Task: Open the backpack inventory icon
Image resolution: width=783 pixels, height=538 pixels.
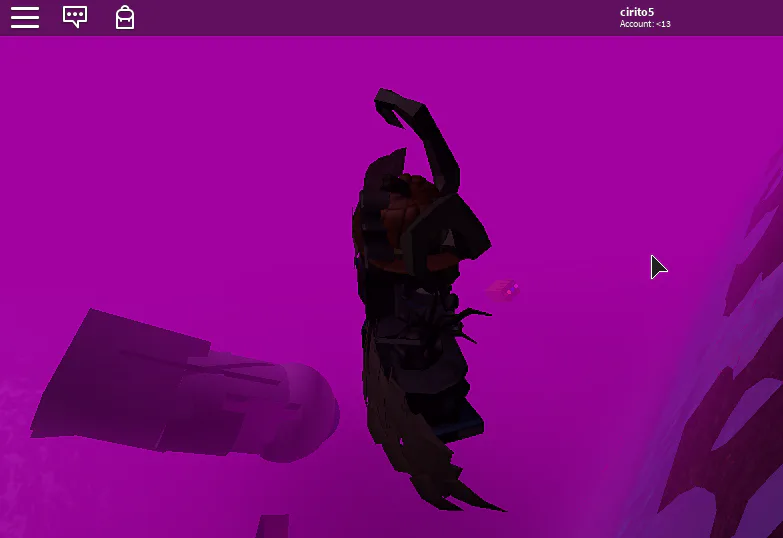Action: [125, 17]
